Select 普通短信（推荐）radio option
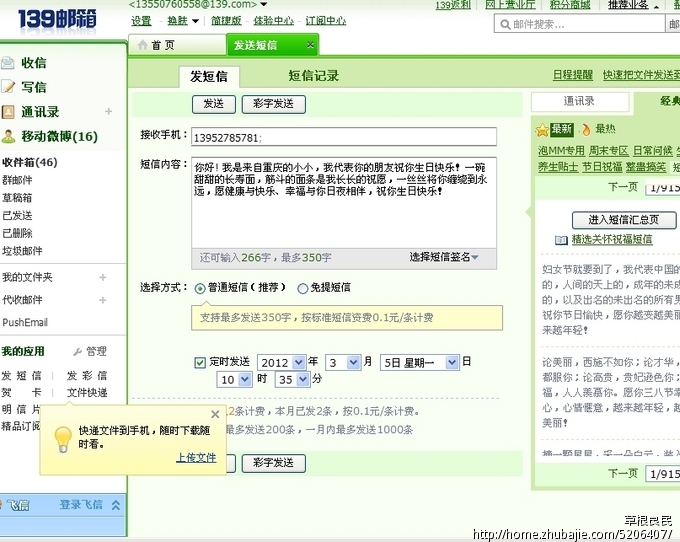This screenshot has width=680, height=542. tap(200, 288)
